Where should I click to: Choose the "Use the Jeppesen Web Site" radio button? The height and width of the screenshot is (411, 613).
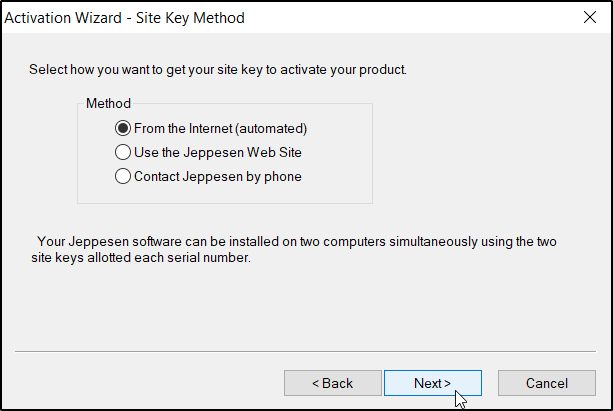(123, 153)
